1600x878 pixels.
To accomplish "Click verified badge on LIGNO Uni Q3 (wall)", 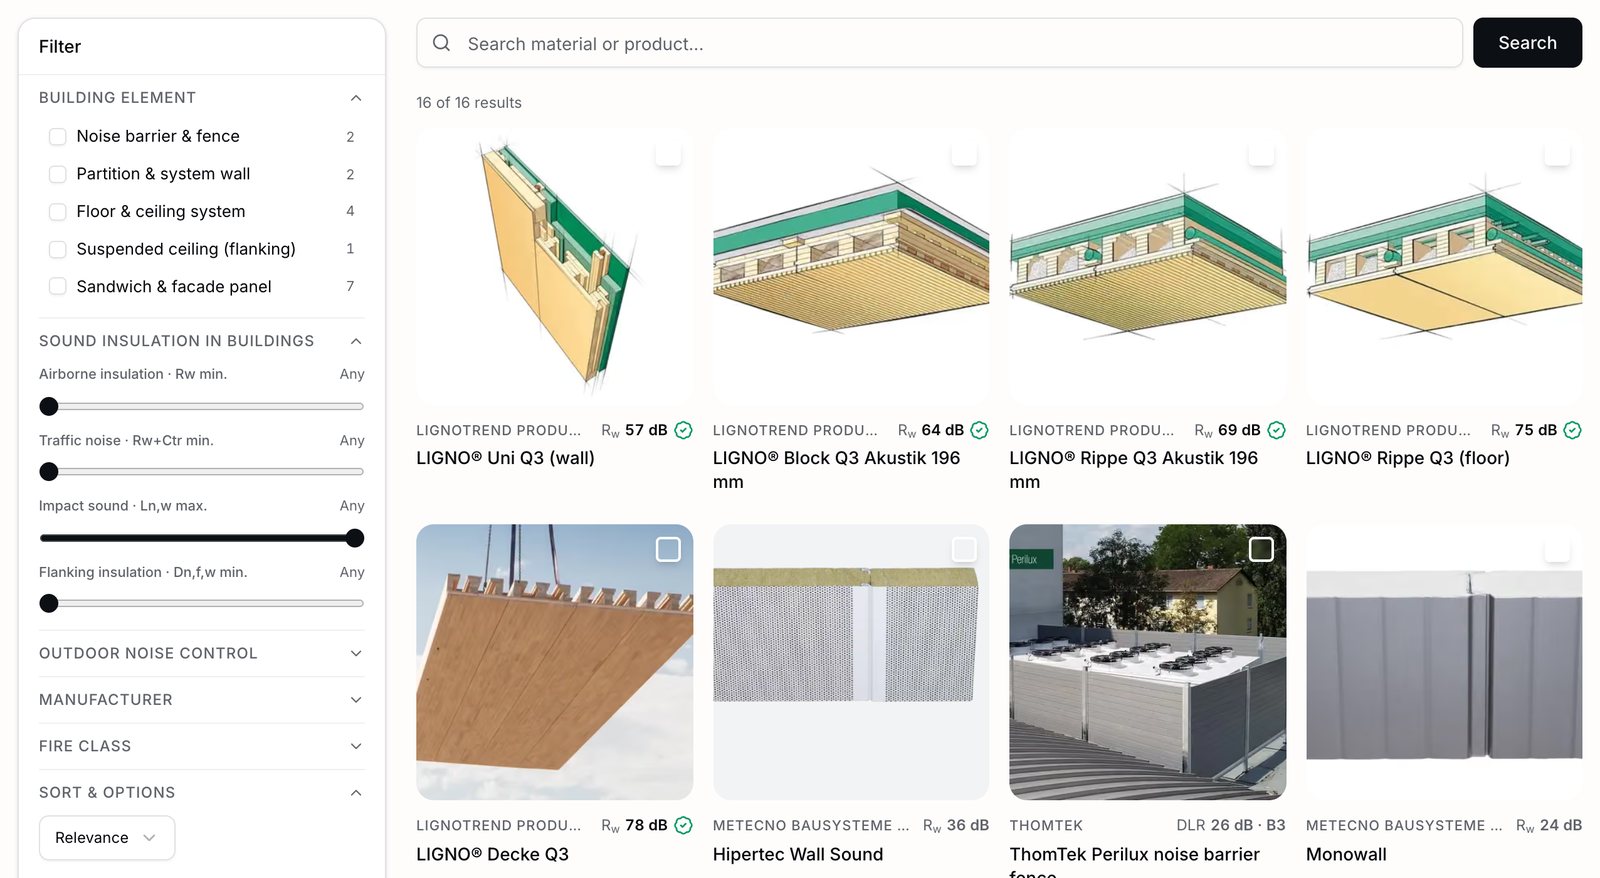I will (x=683, y=430).
